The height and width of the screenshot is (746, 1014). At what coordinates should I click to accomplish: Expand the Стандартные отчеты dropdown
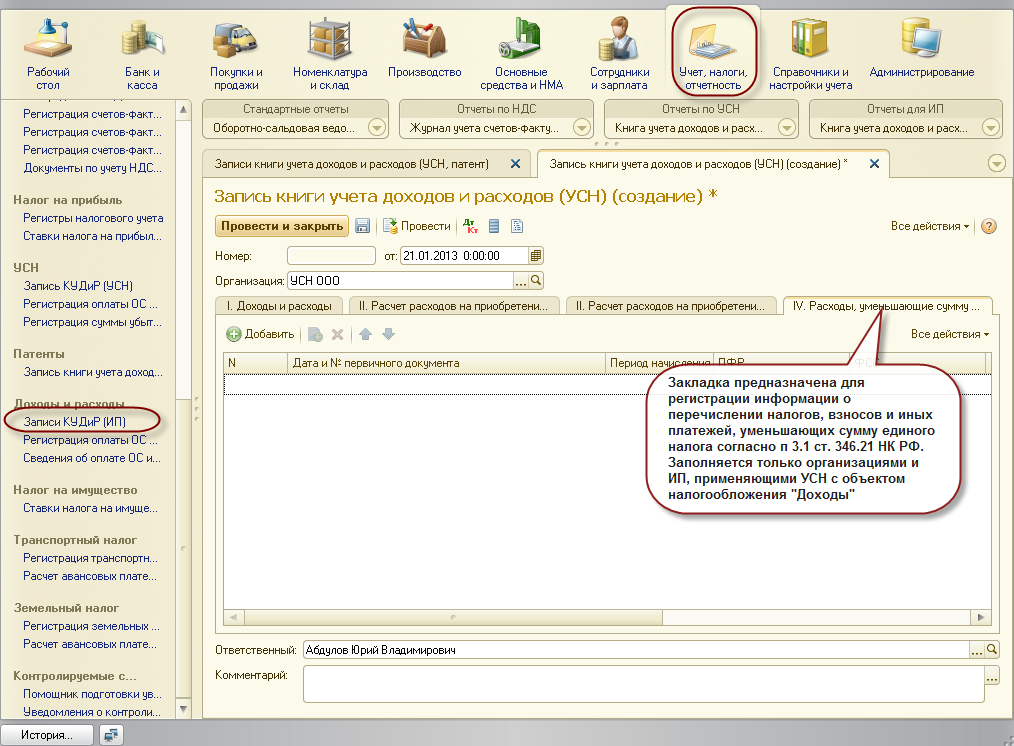pyautogui.click(x=377, y=128)
